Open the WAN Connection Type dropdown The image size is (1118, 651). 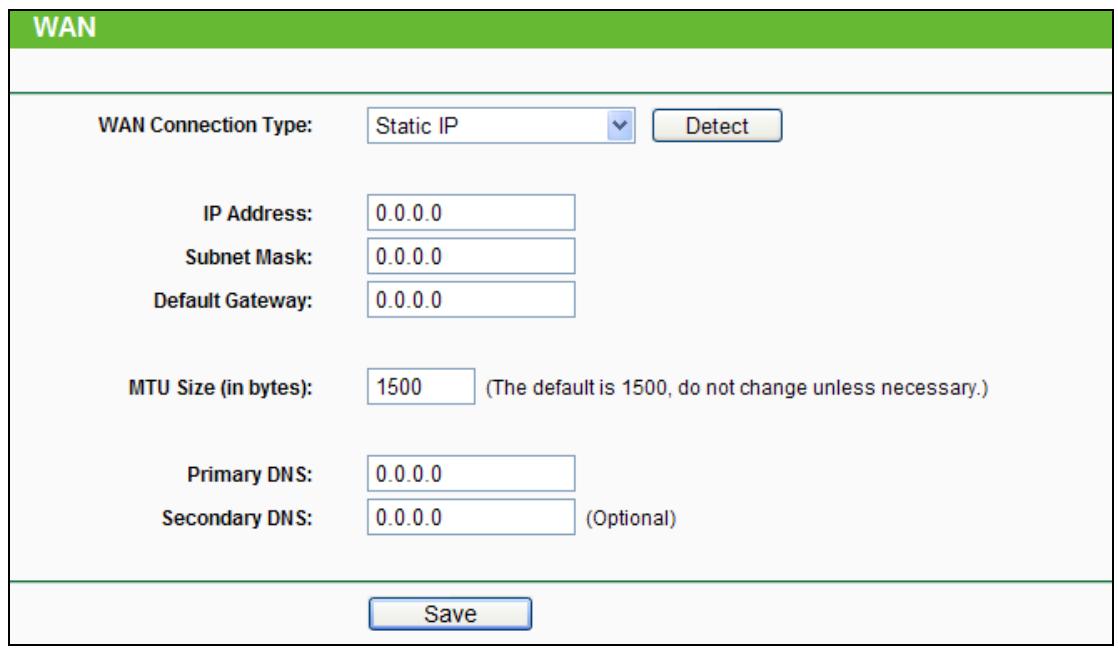pos(501,126)
